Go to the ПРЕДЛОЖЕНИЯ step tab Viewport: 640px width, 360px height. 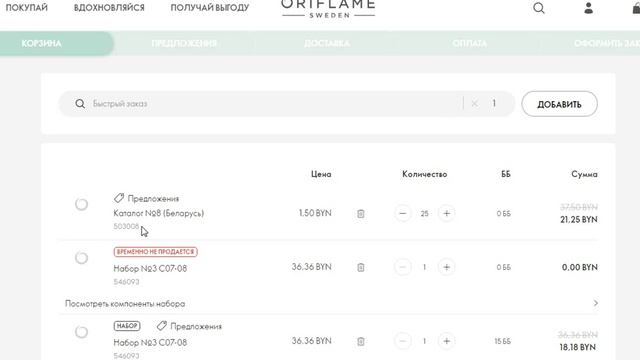click(x=184, y=43)
